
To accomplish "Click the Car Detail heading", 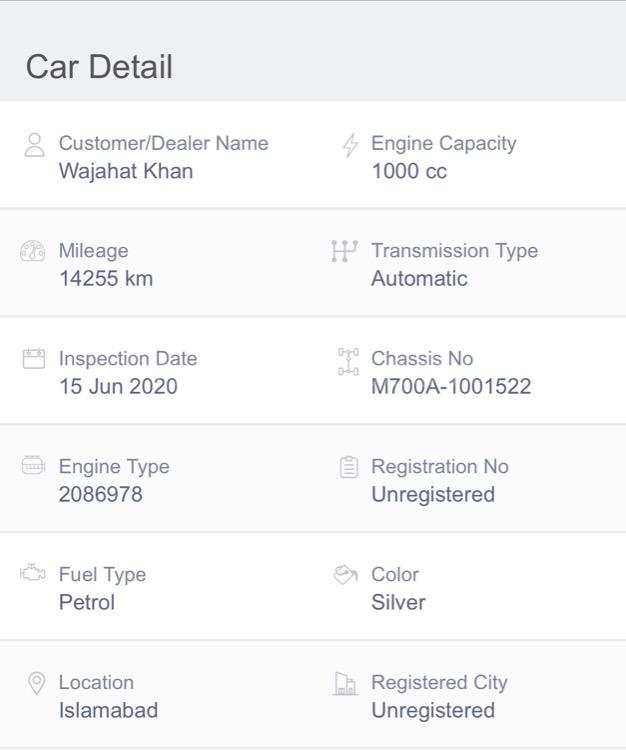I will [99, 67].
